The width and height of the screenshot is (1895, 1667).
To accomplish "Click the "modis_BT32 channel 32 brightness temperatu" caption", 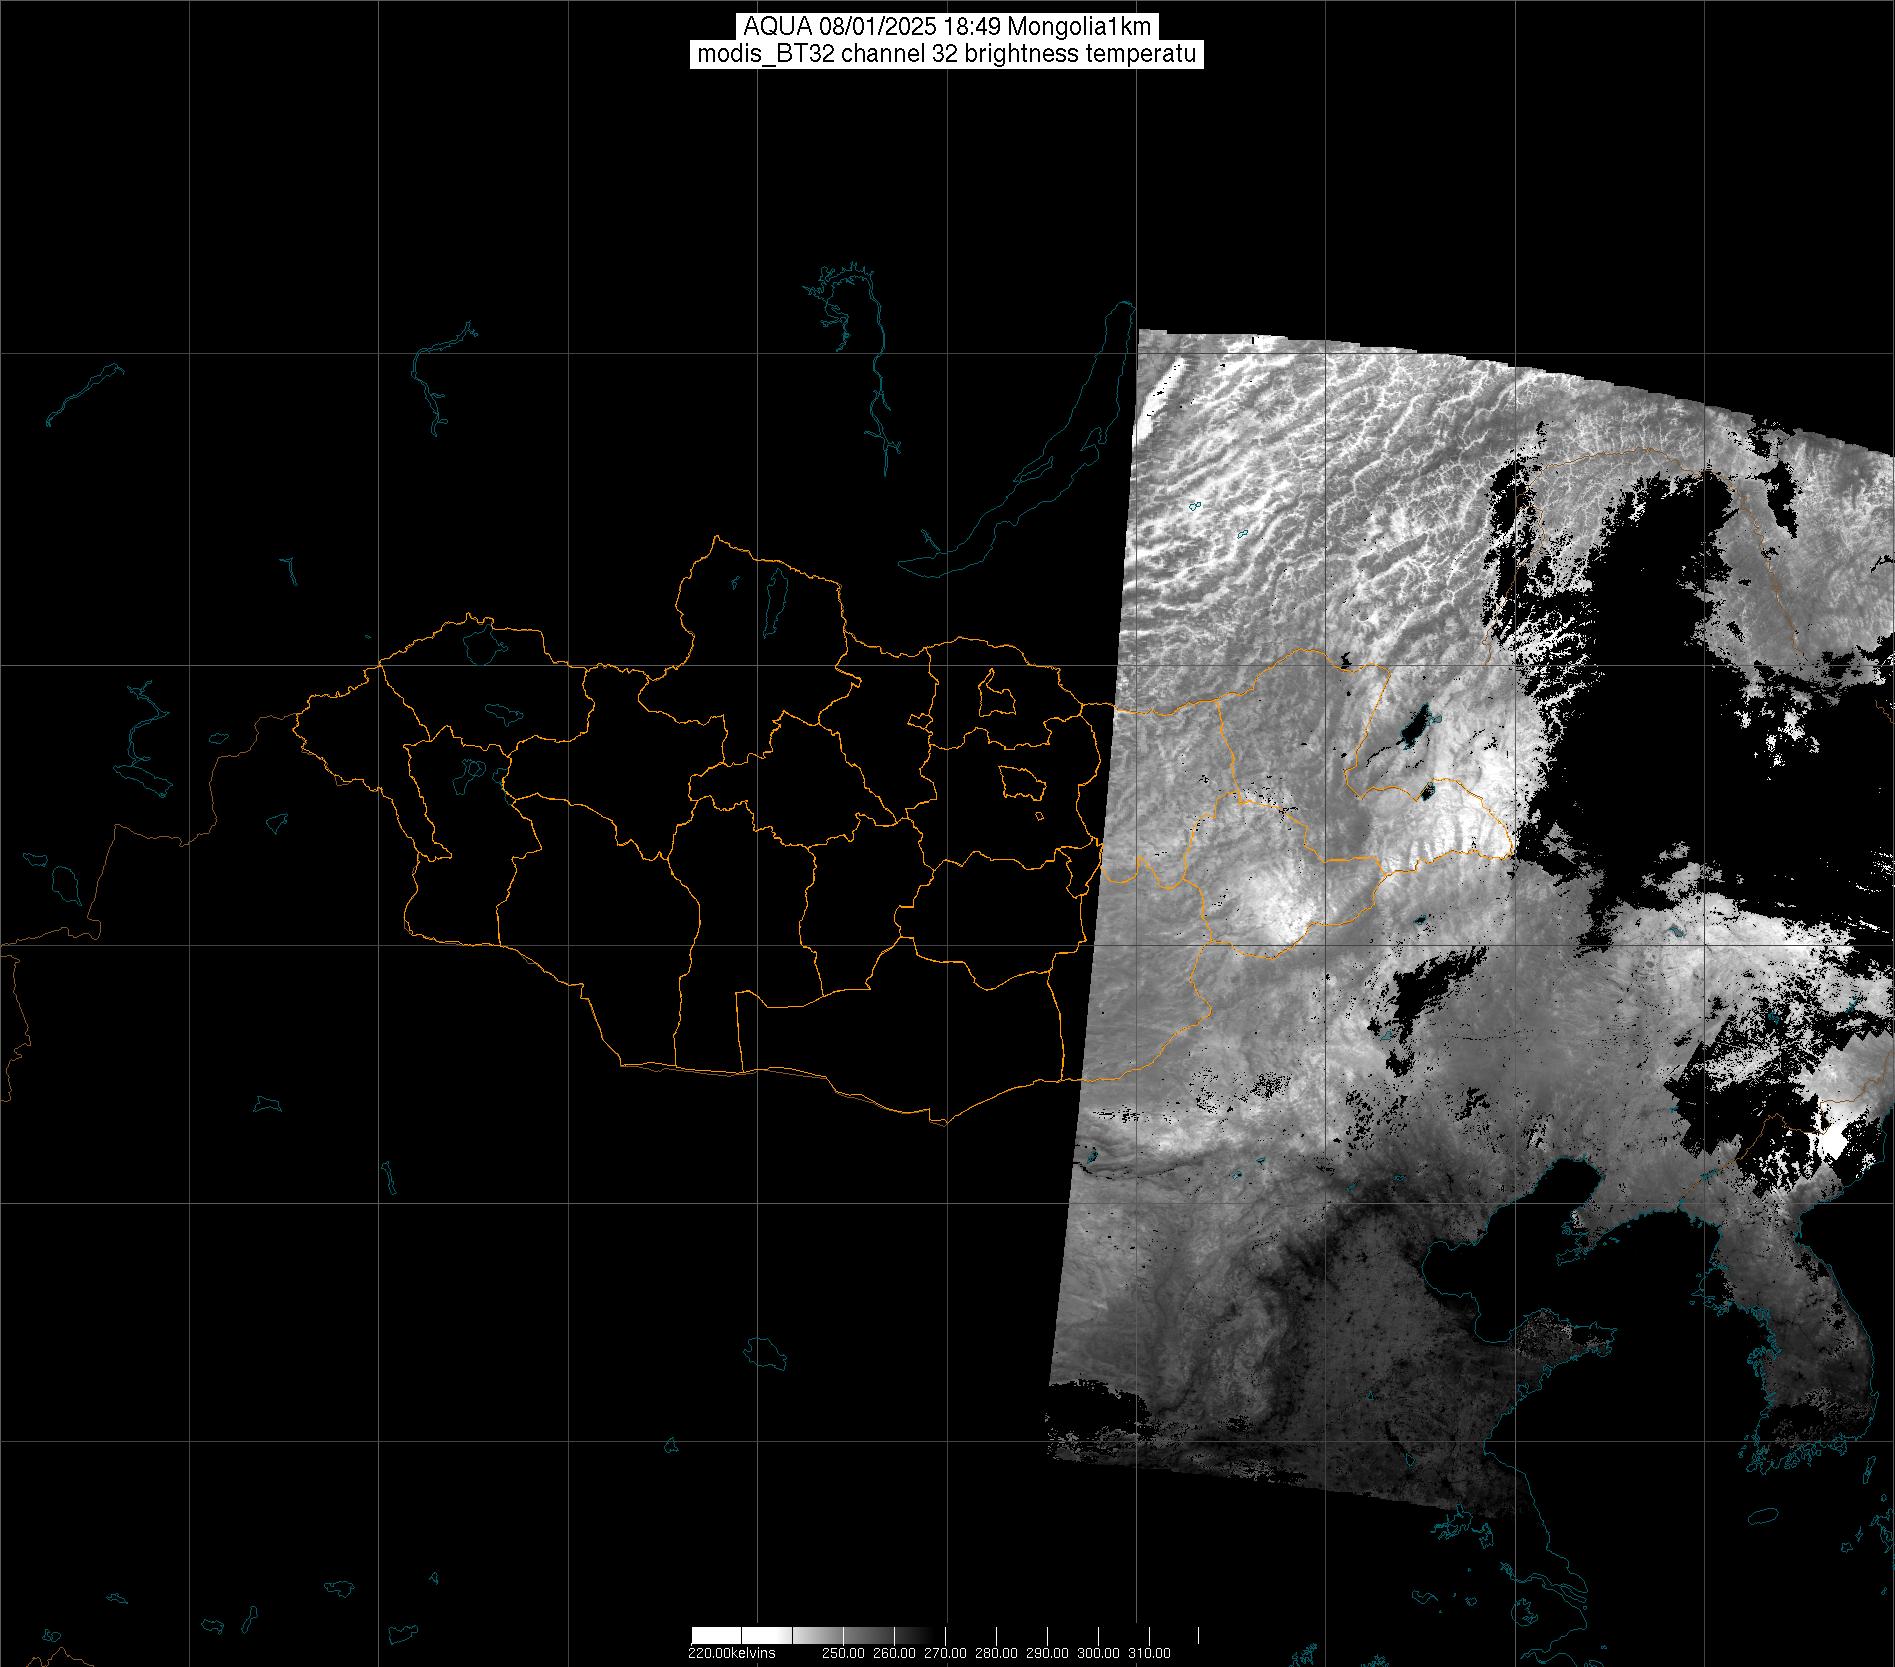I will [947, 54].
